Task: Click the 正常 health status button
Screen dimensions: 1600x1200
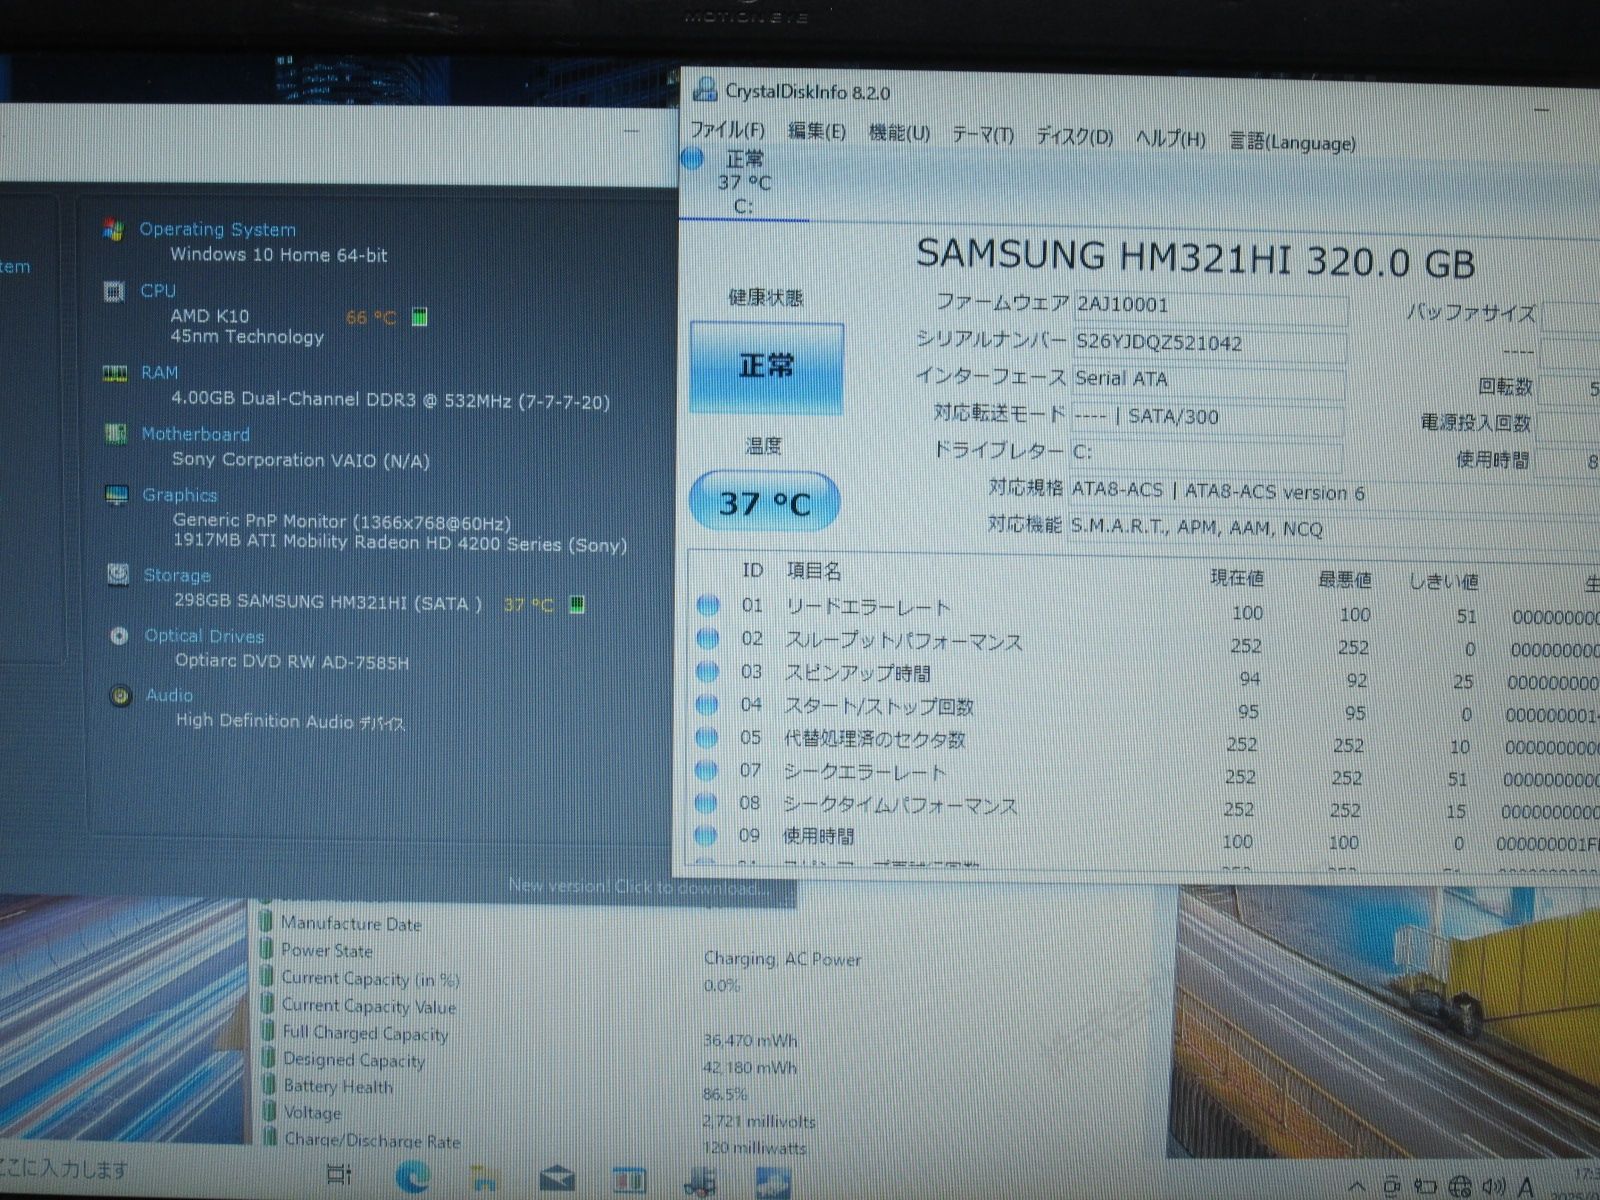Action: coord(766,367)
